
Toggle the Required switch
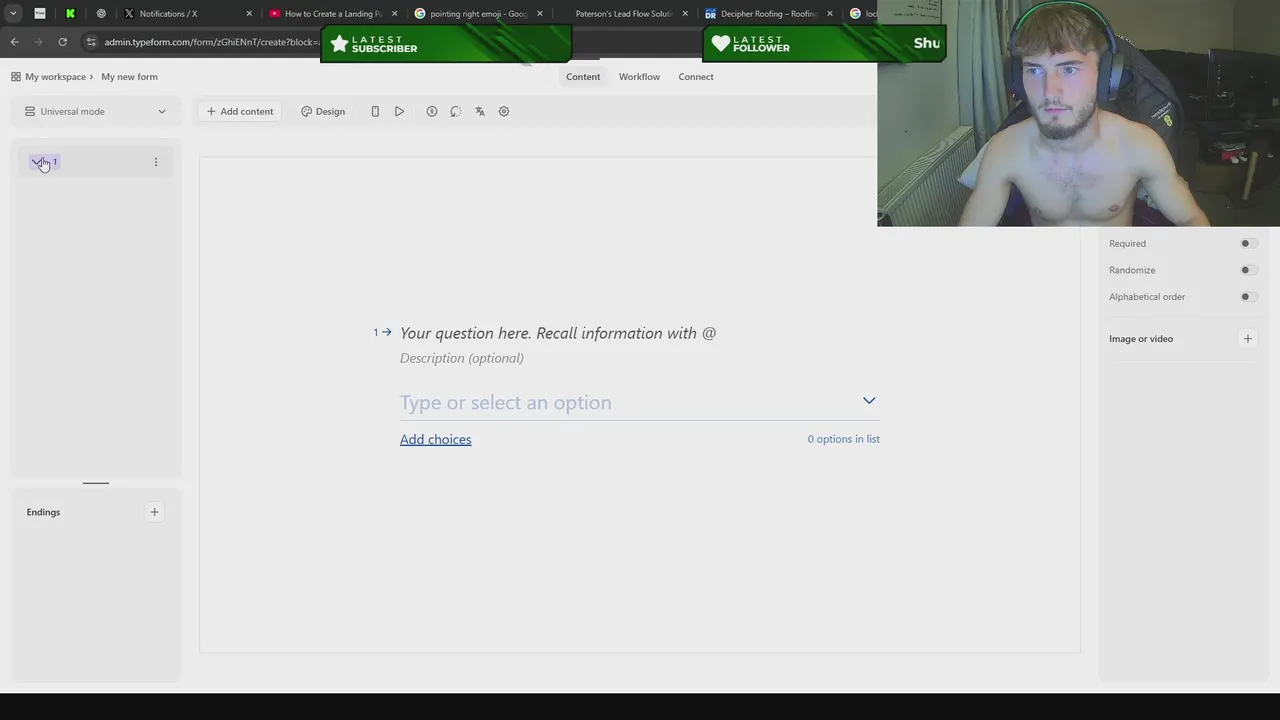click(1247, 243)
